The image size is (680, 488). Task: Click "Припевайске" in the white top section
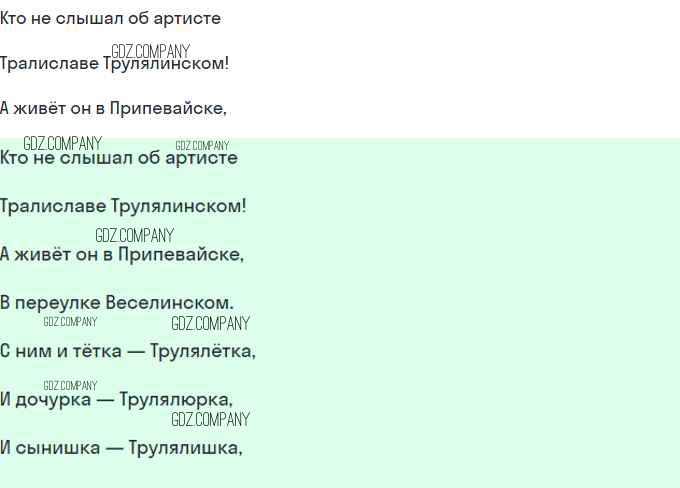(168, 109)
